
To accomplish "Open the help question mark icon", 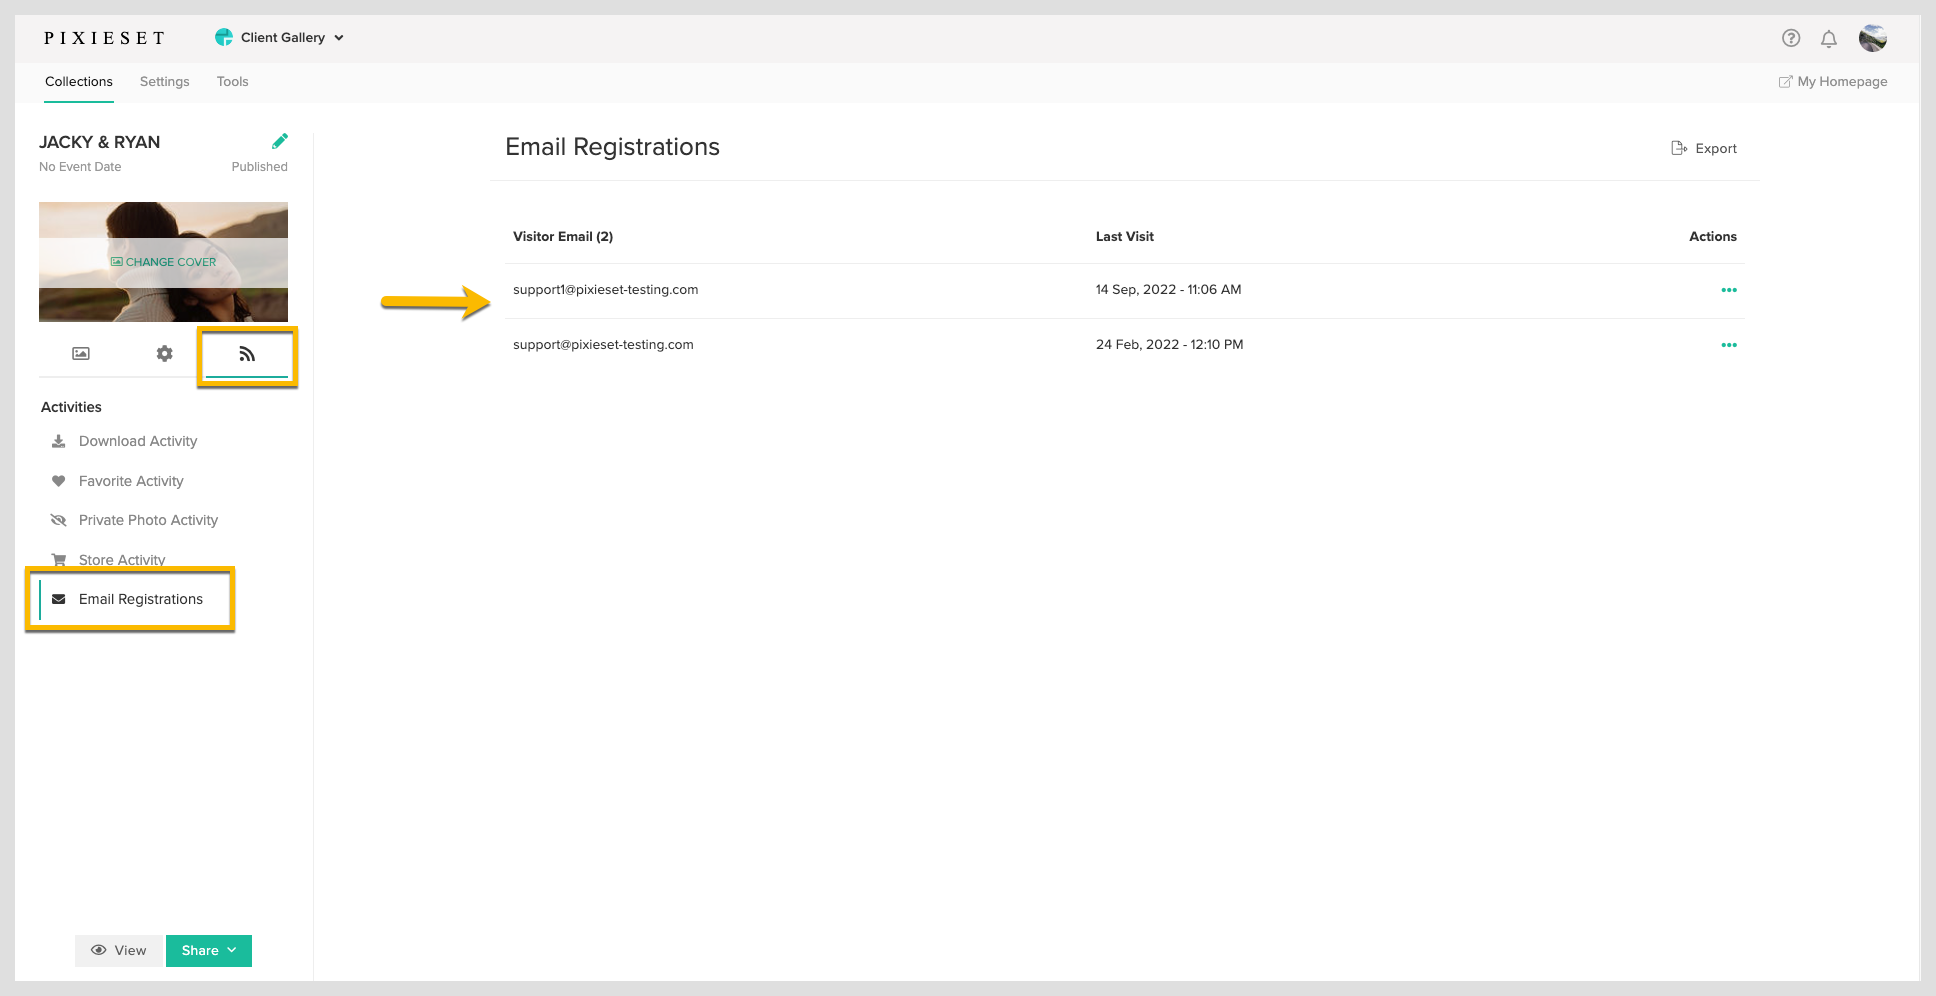I will 1791,38.
